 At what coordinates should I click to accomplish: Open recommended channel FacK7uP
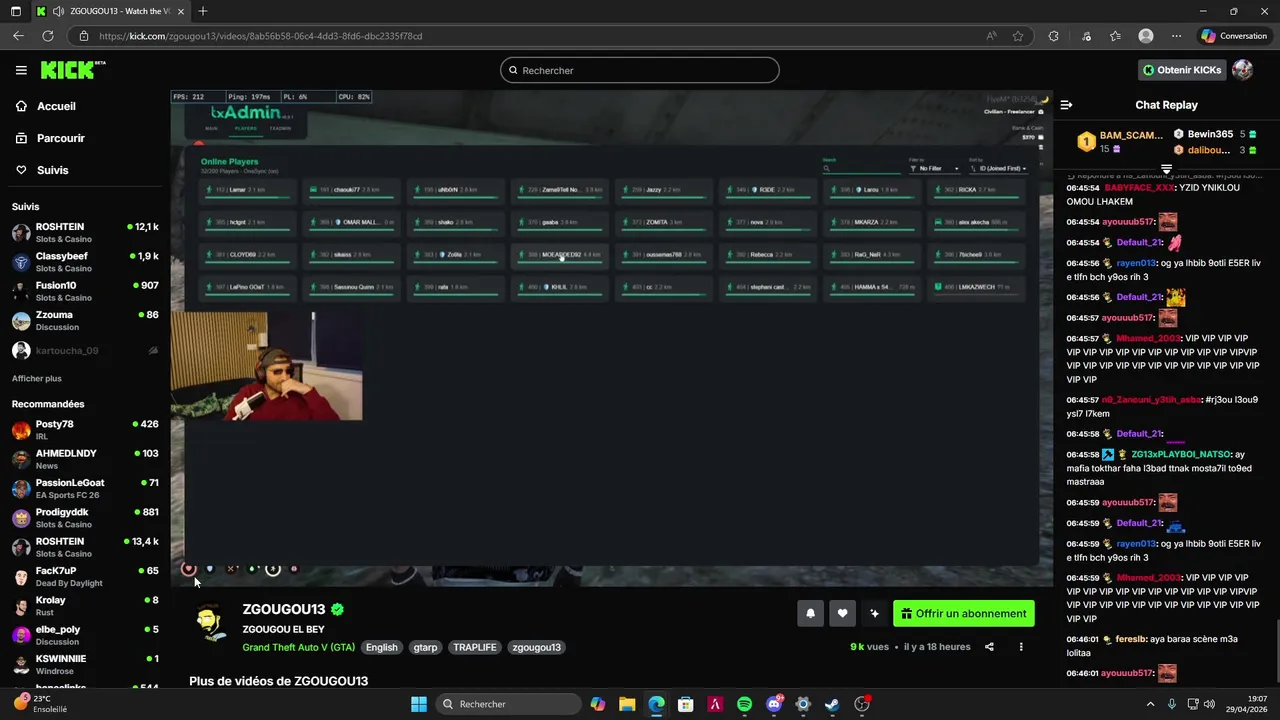[x=85, y=576]
